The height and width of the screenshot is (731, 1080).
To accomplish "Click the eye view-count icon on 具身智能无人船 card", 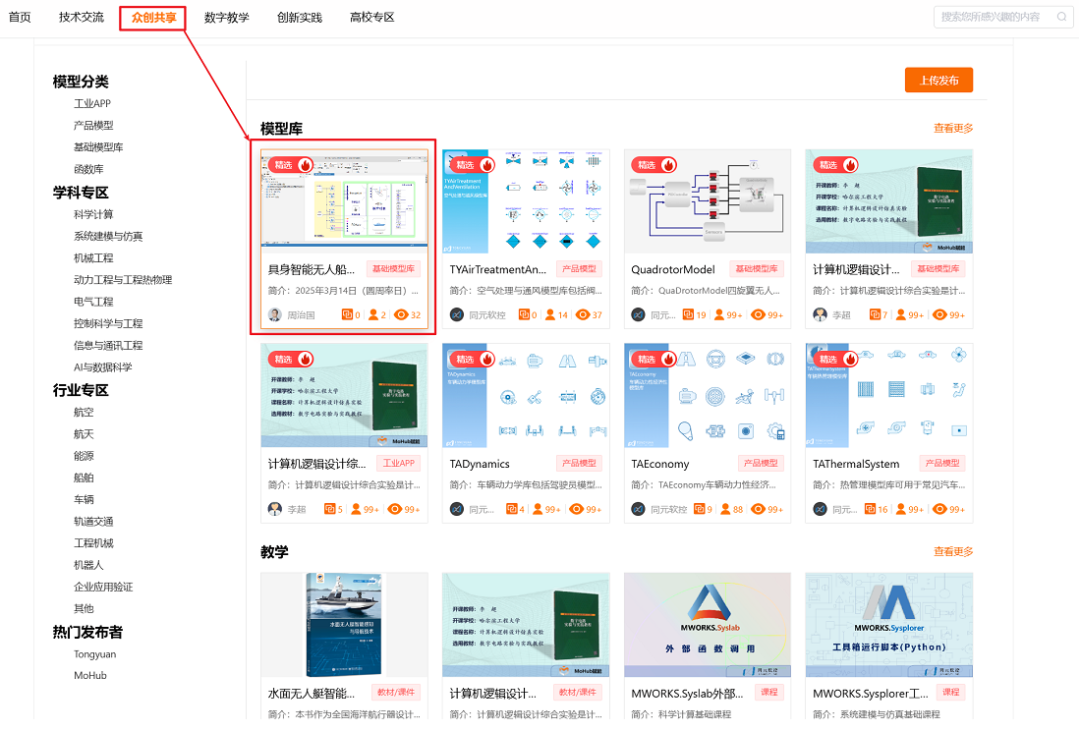I will [402, 314].
